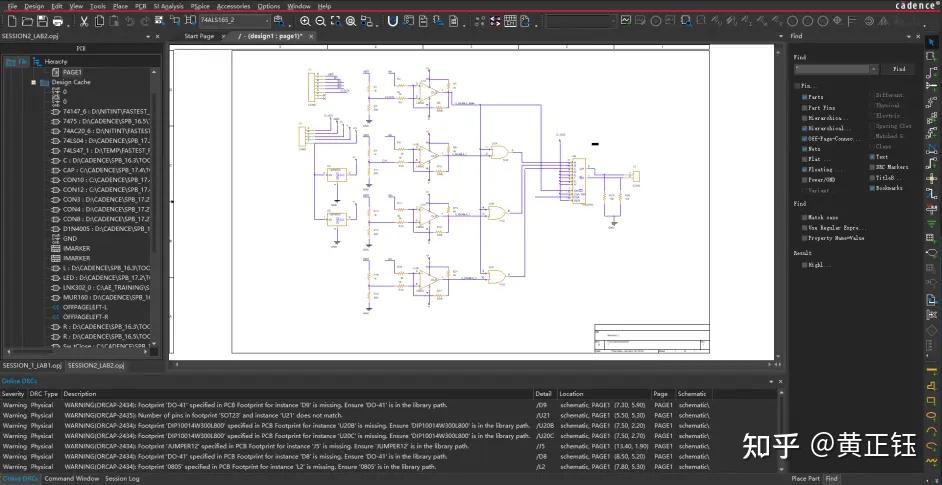Viewport: 942px width, 485px height.
Task: Click the Print icon
Action: [x=58, y=21]
